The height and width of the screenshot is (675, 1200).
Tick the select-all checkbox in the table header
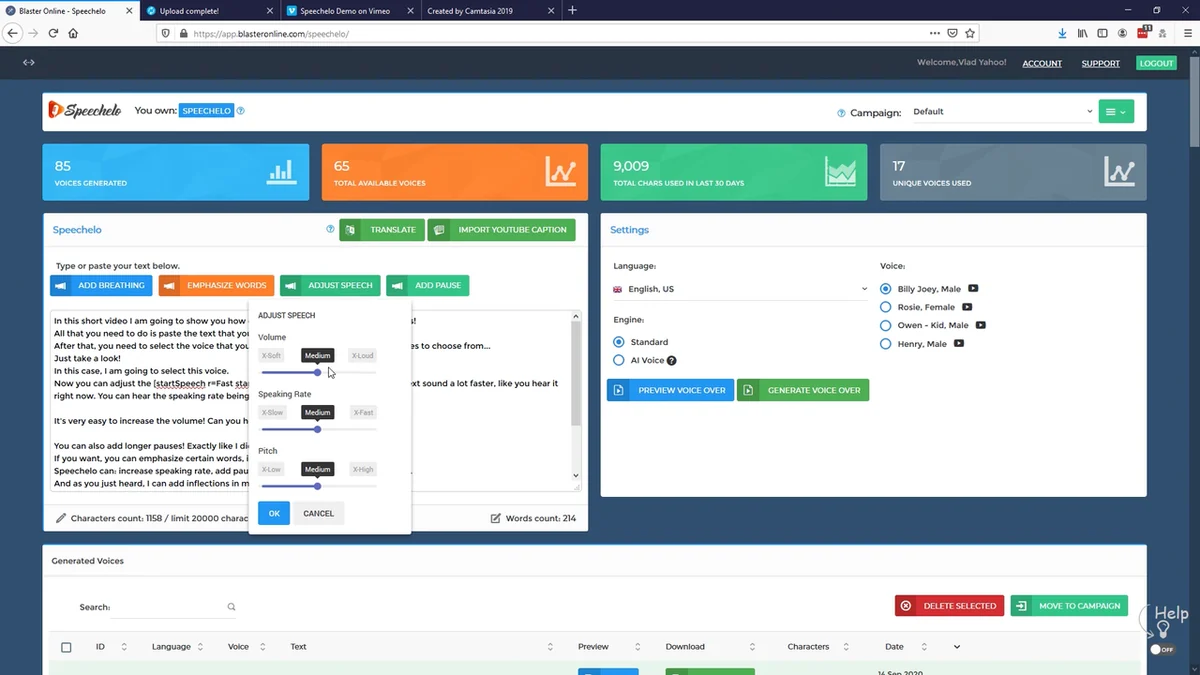(66, 647)
